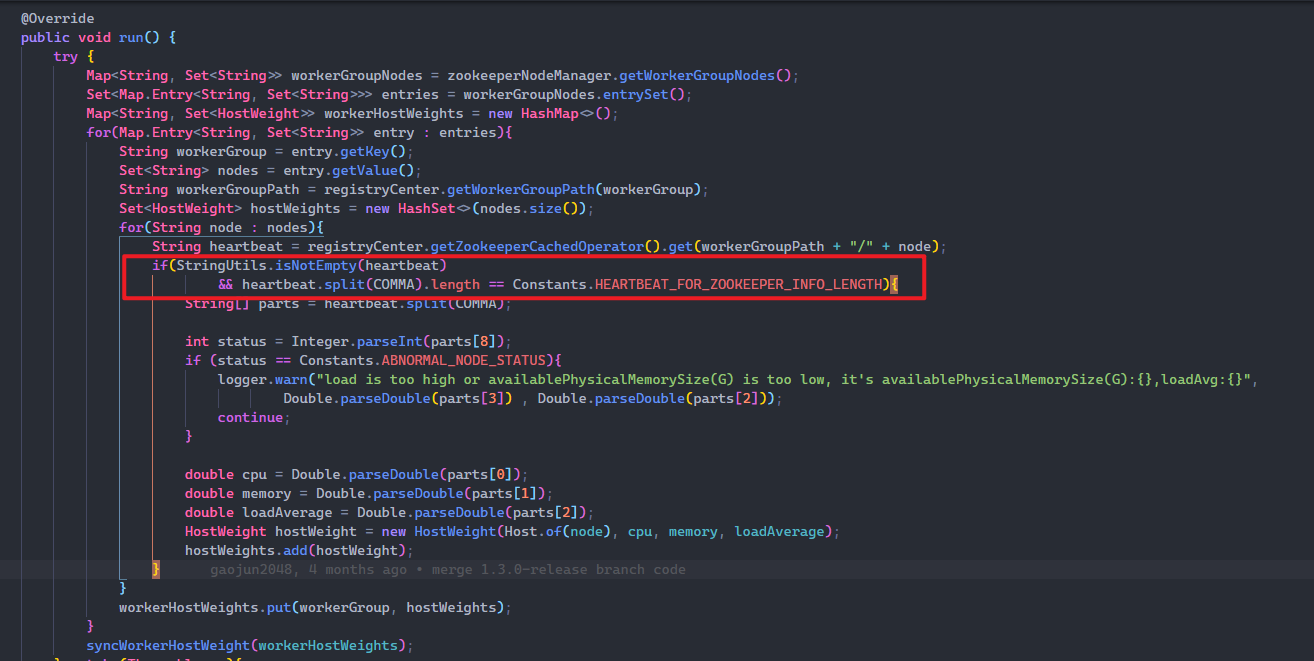
Task: Click the continue keyword
Action: click(250, 417)
